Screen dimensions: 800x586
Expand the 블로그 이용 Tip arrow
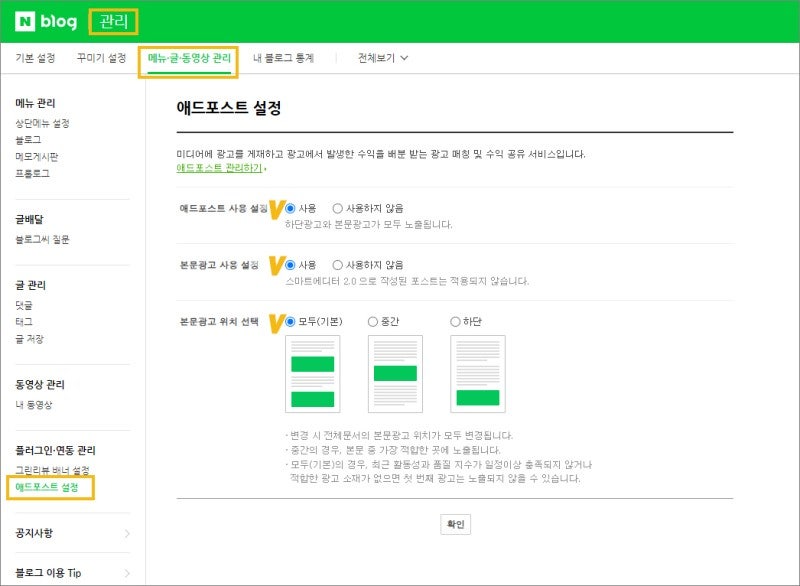click(126, 573)
